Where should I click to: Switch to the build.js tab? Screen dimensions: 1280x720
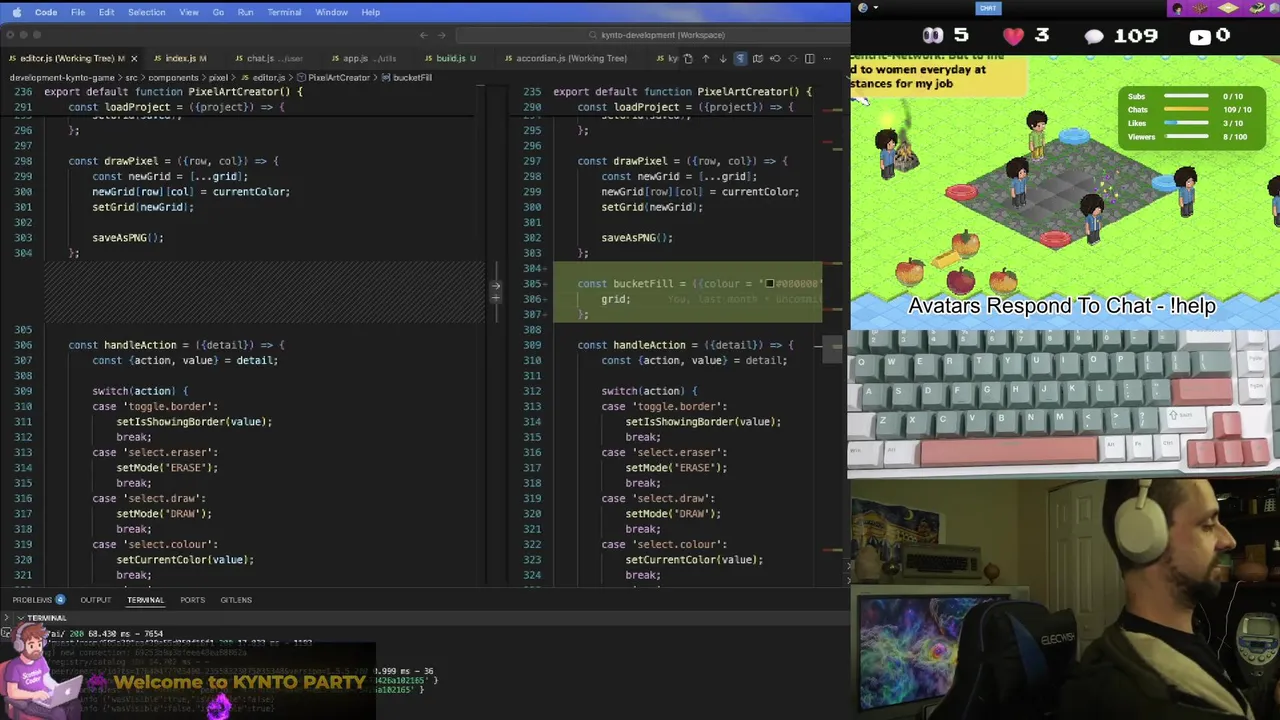point(455,58)
